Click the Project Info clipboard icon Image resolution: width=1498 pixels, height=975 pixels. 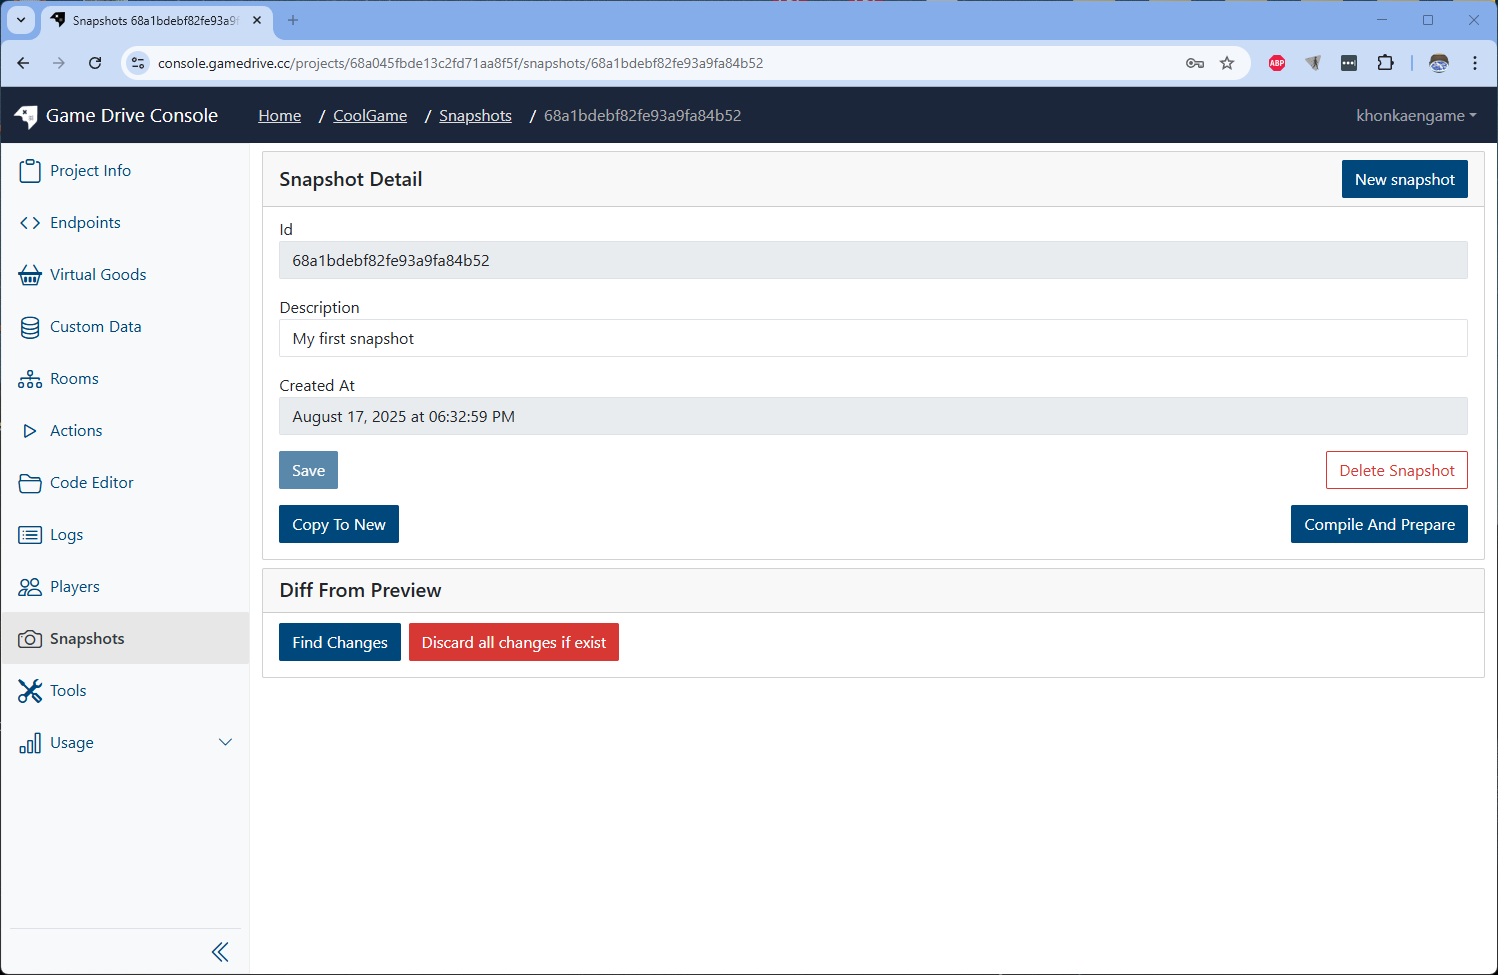(x=30, y=171)
